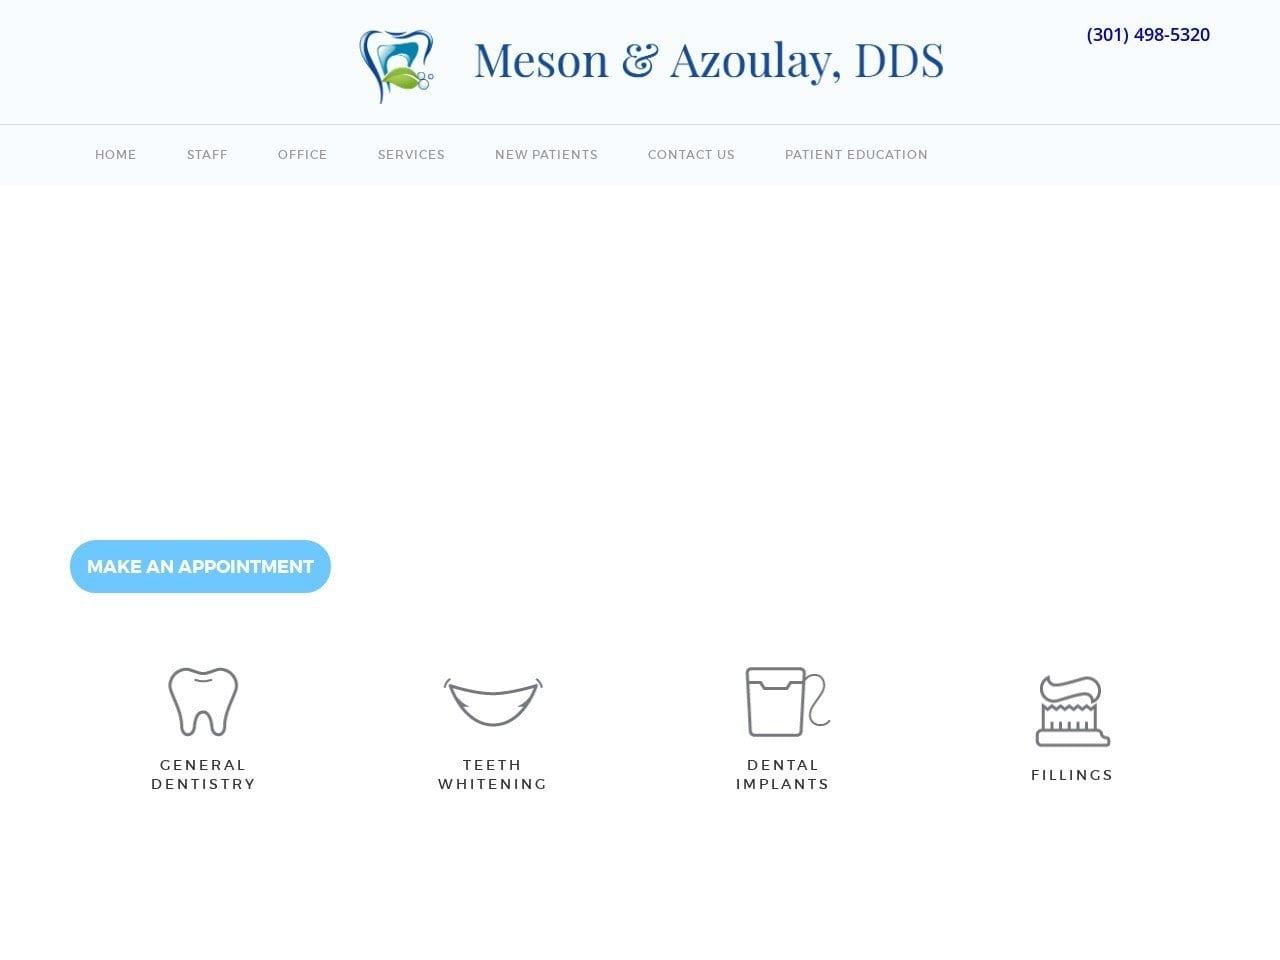Go to the Office menu item

tap(303, 155)
